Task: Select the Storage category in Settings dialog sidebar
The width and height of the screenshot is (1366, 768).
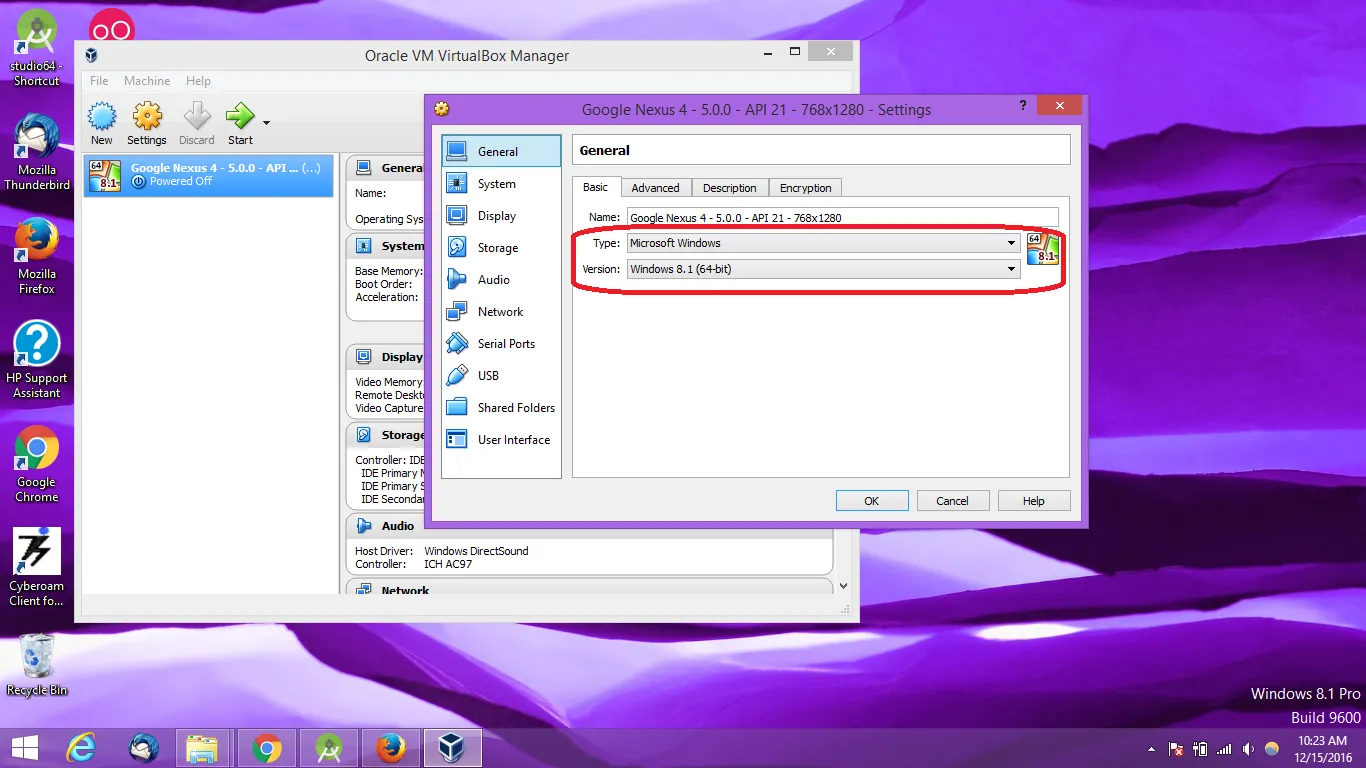Action: click(501, 247)
